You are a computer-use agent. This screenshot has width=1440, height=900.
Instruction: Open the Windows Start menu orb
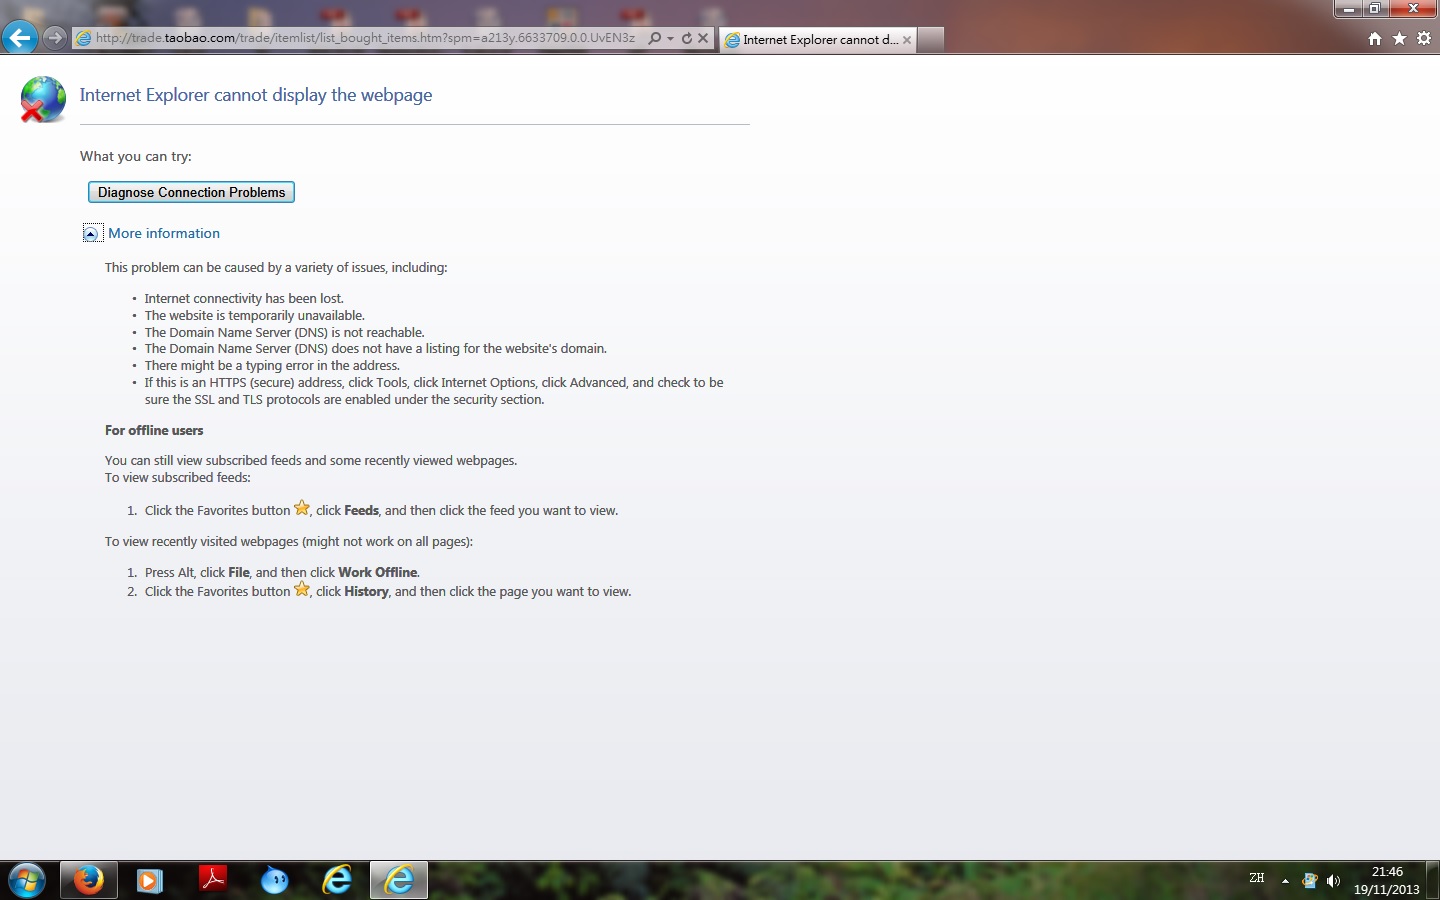pyautogui.click(x=27, y=880)
